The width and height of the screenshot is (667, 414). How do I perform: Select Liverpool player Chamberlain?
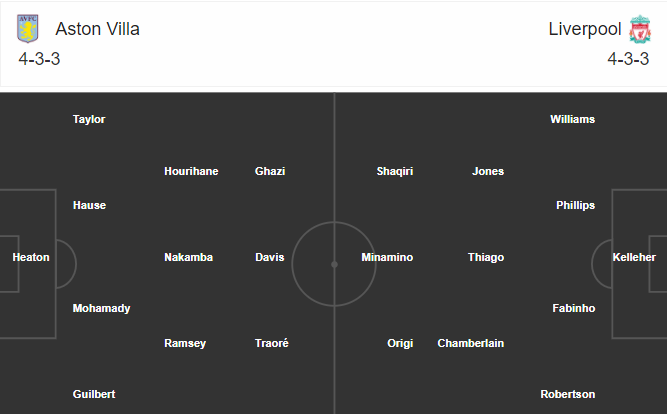click(470, 343)
